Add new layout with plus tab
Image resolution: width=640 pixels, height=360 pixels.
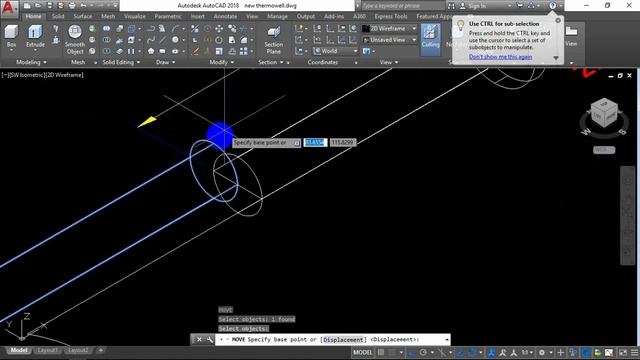coord(100,350)
